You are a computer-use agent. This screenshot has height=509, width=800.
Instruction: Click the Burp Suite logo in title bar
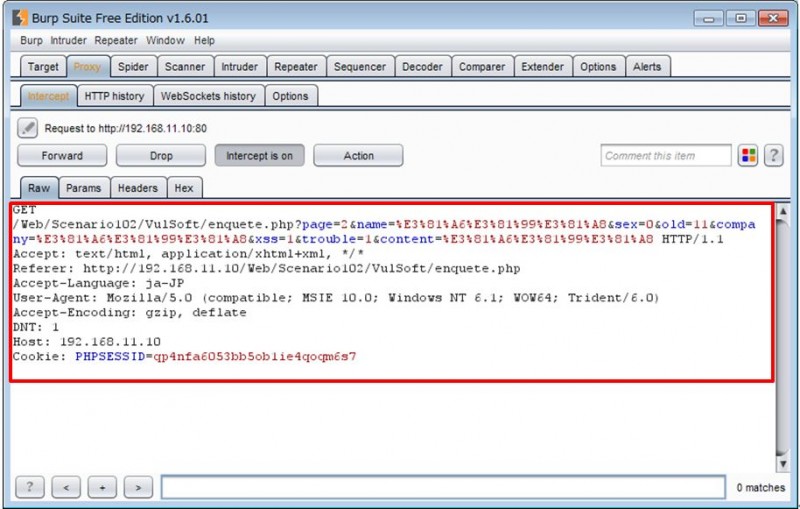[20, 17]
